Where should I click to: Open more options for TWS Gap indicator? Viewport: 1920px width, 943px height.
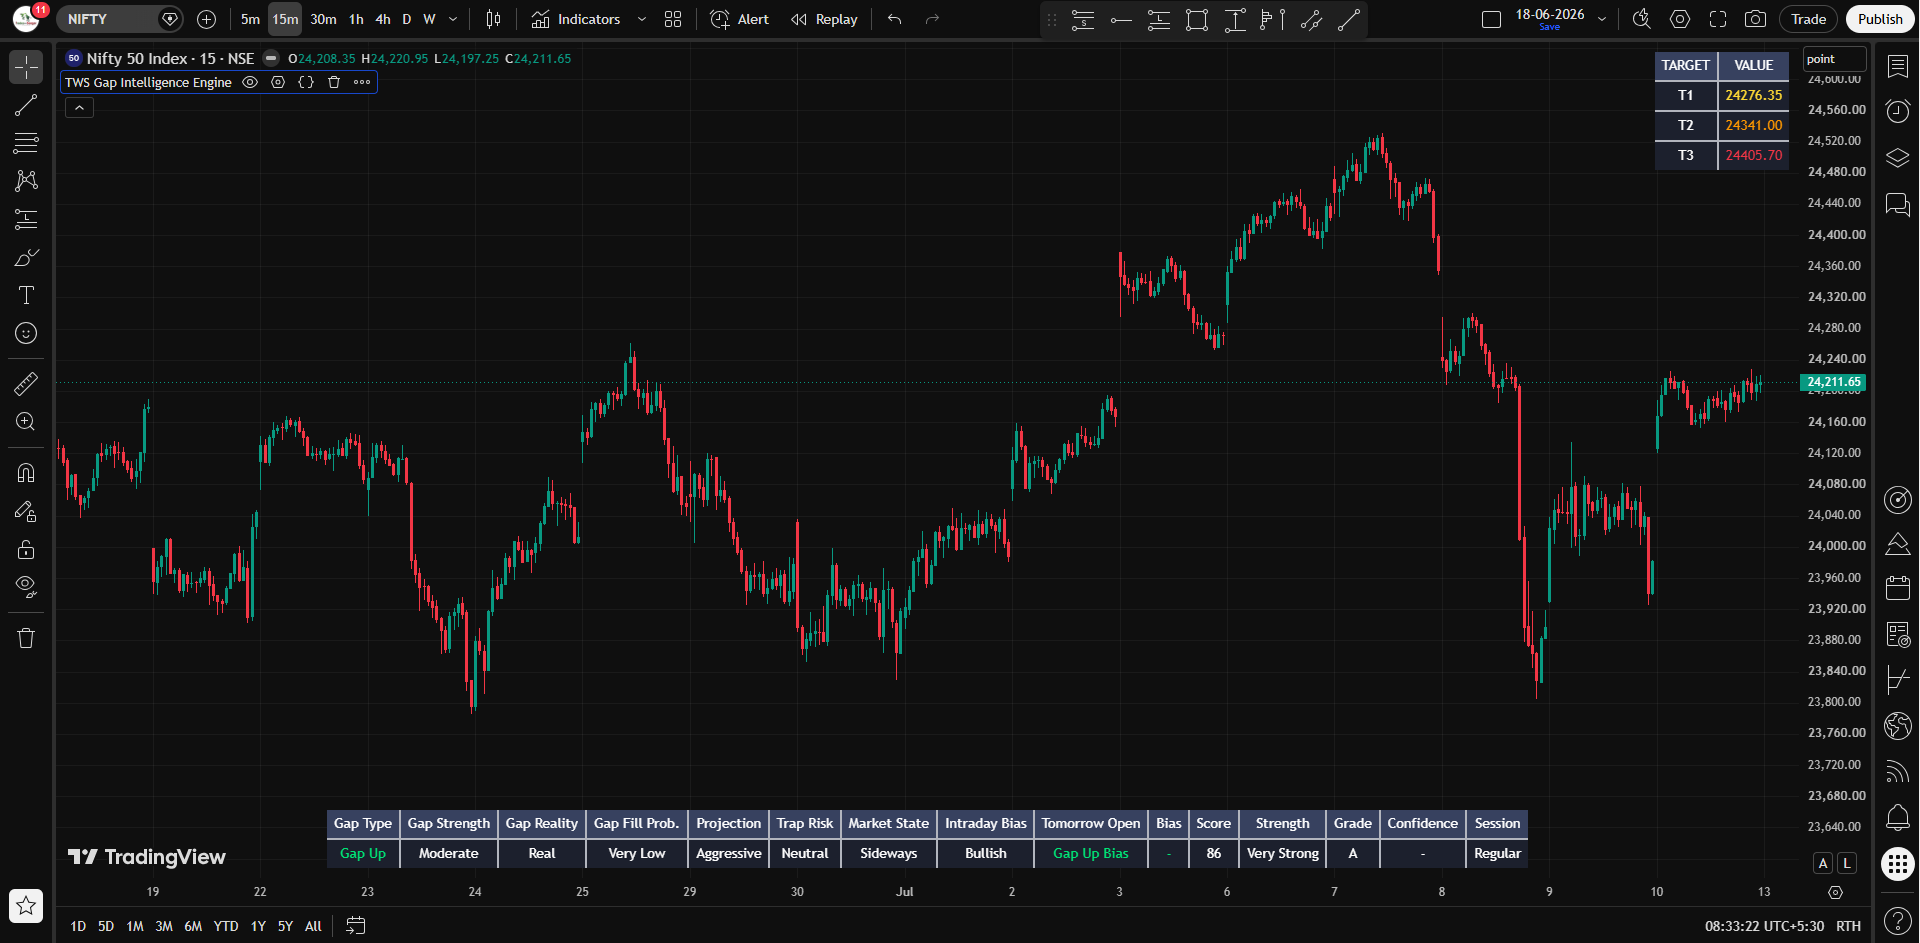coord(362,82)
